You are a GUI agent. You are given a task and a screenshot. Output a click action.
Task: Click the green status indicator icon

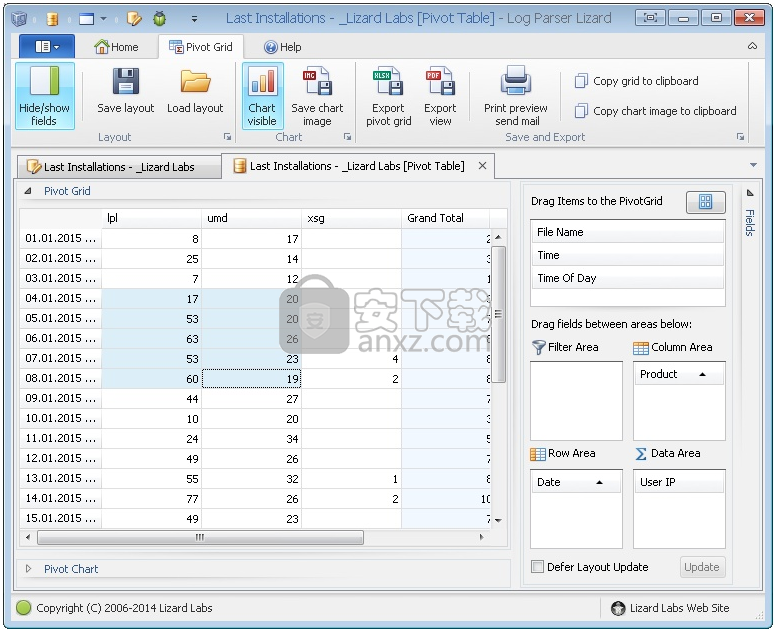(x=24, y=607)
